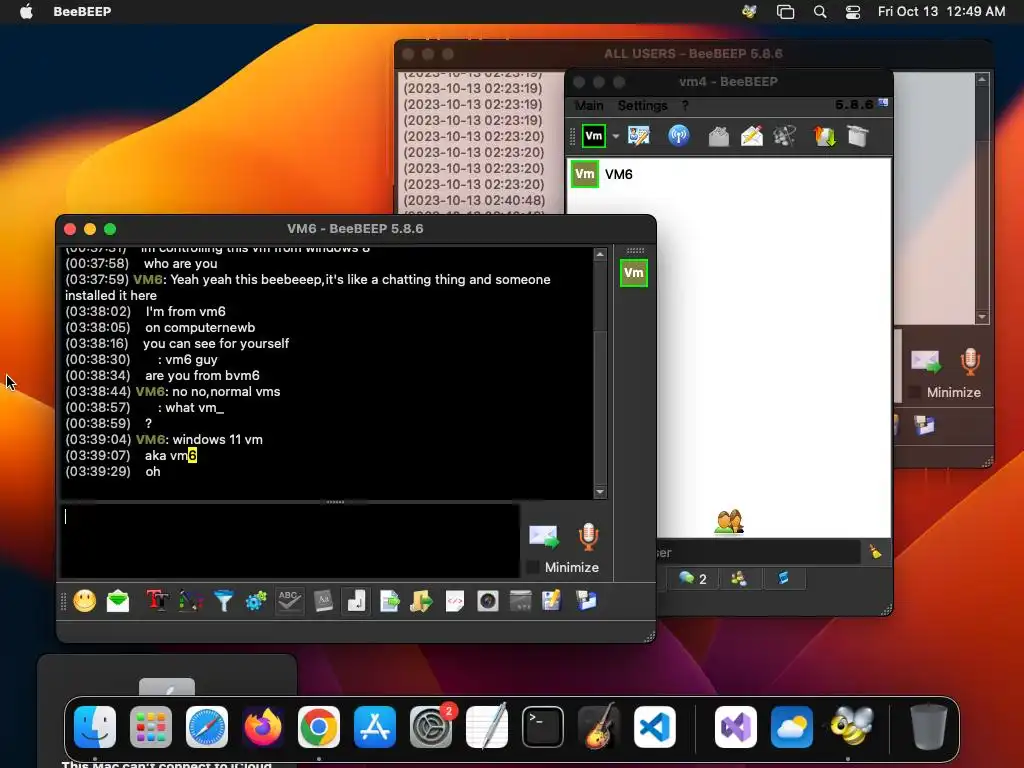Edit profile via vCard pencil icon

point(639,136)
